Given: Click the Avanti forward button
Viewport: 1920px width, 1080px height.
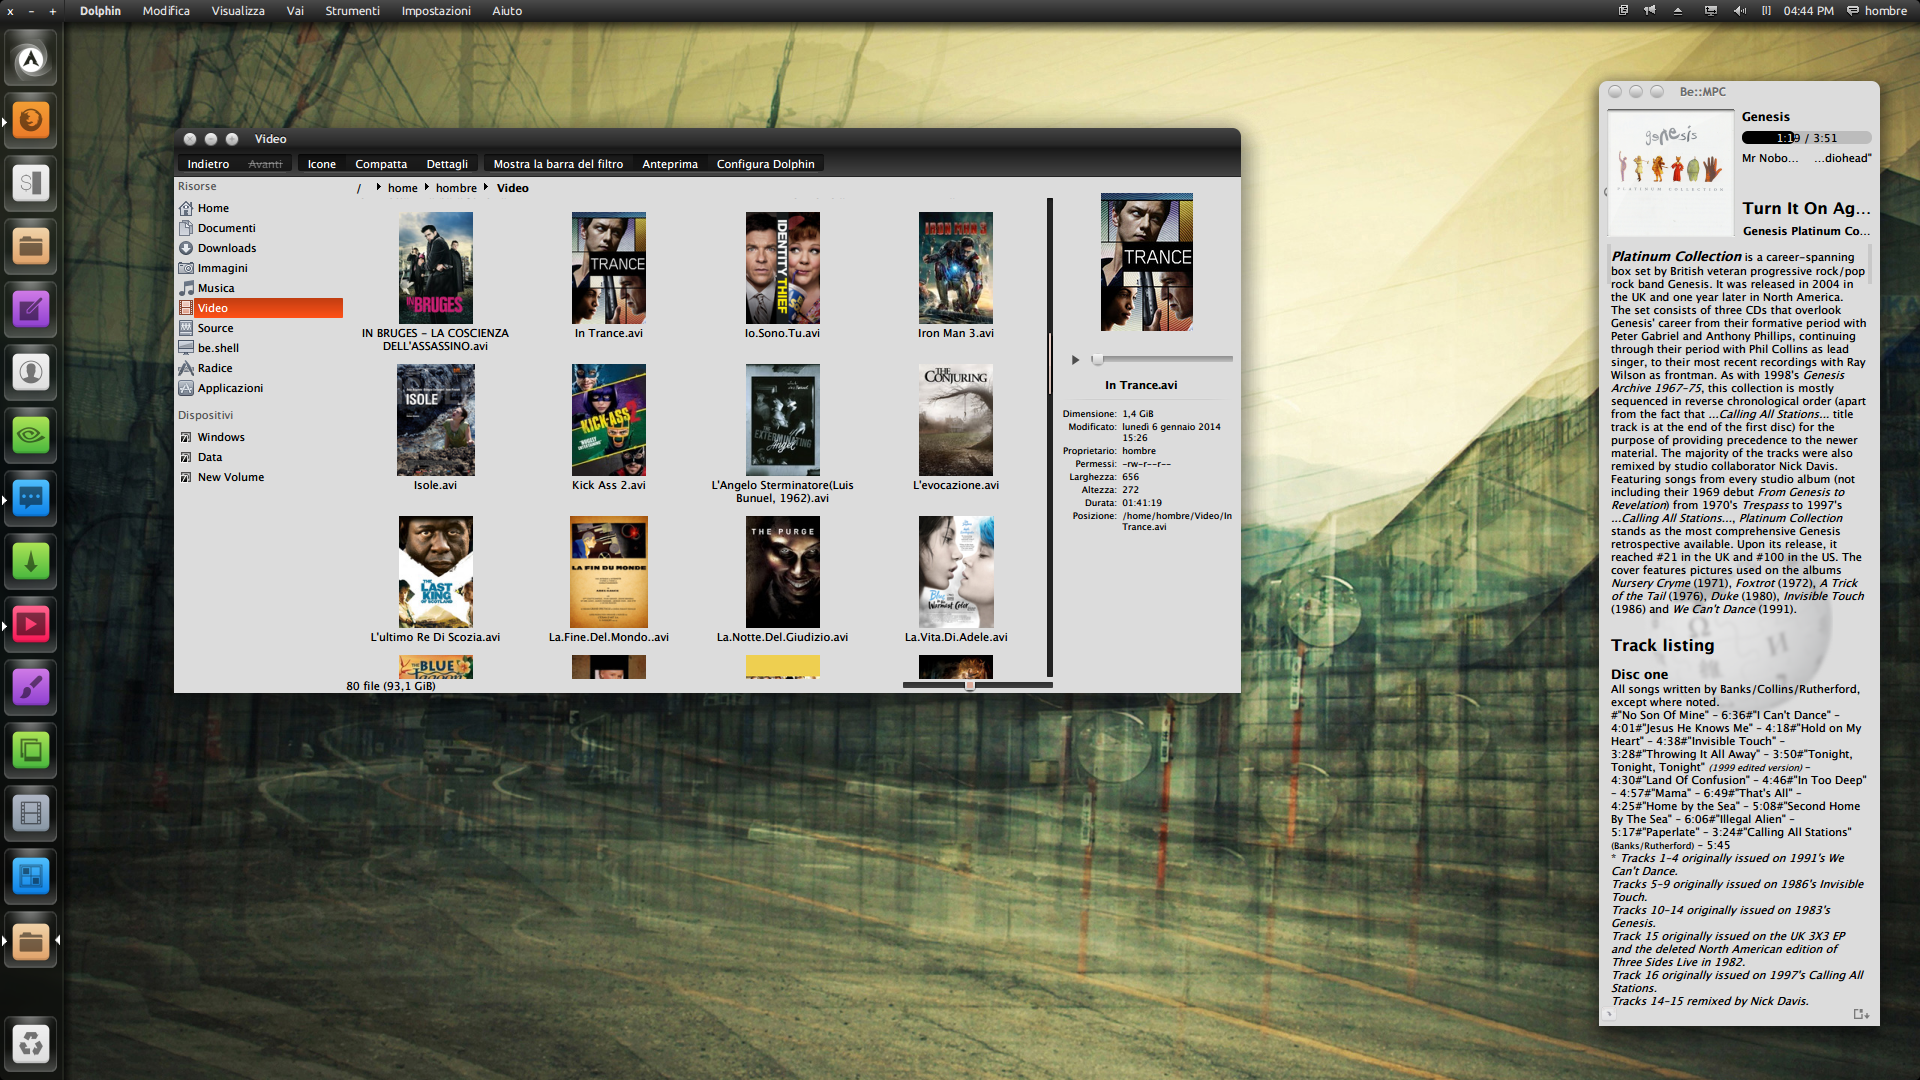Looking at the screenshot, I should point(265,164).
